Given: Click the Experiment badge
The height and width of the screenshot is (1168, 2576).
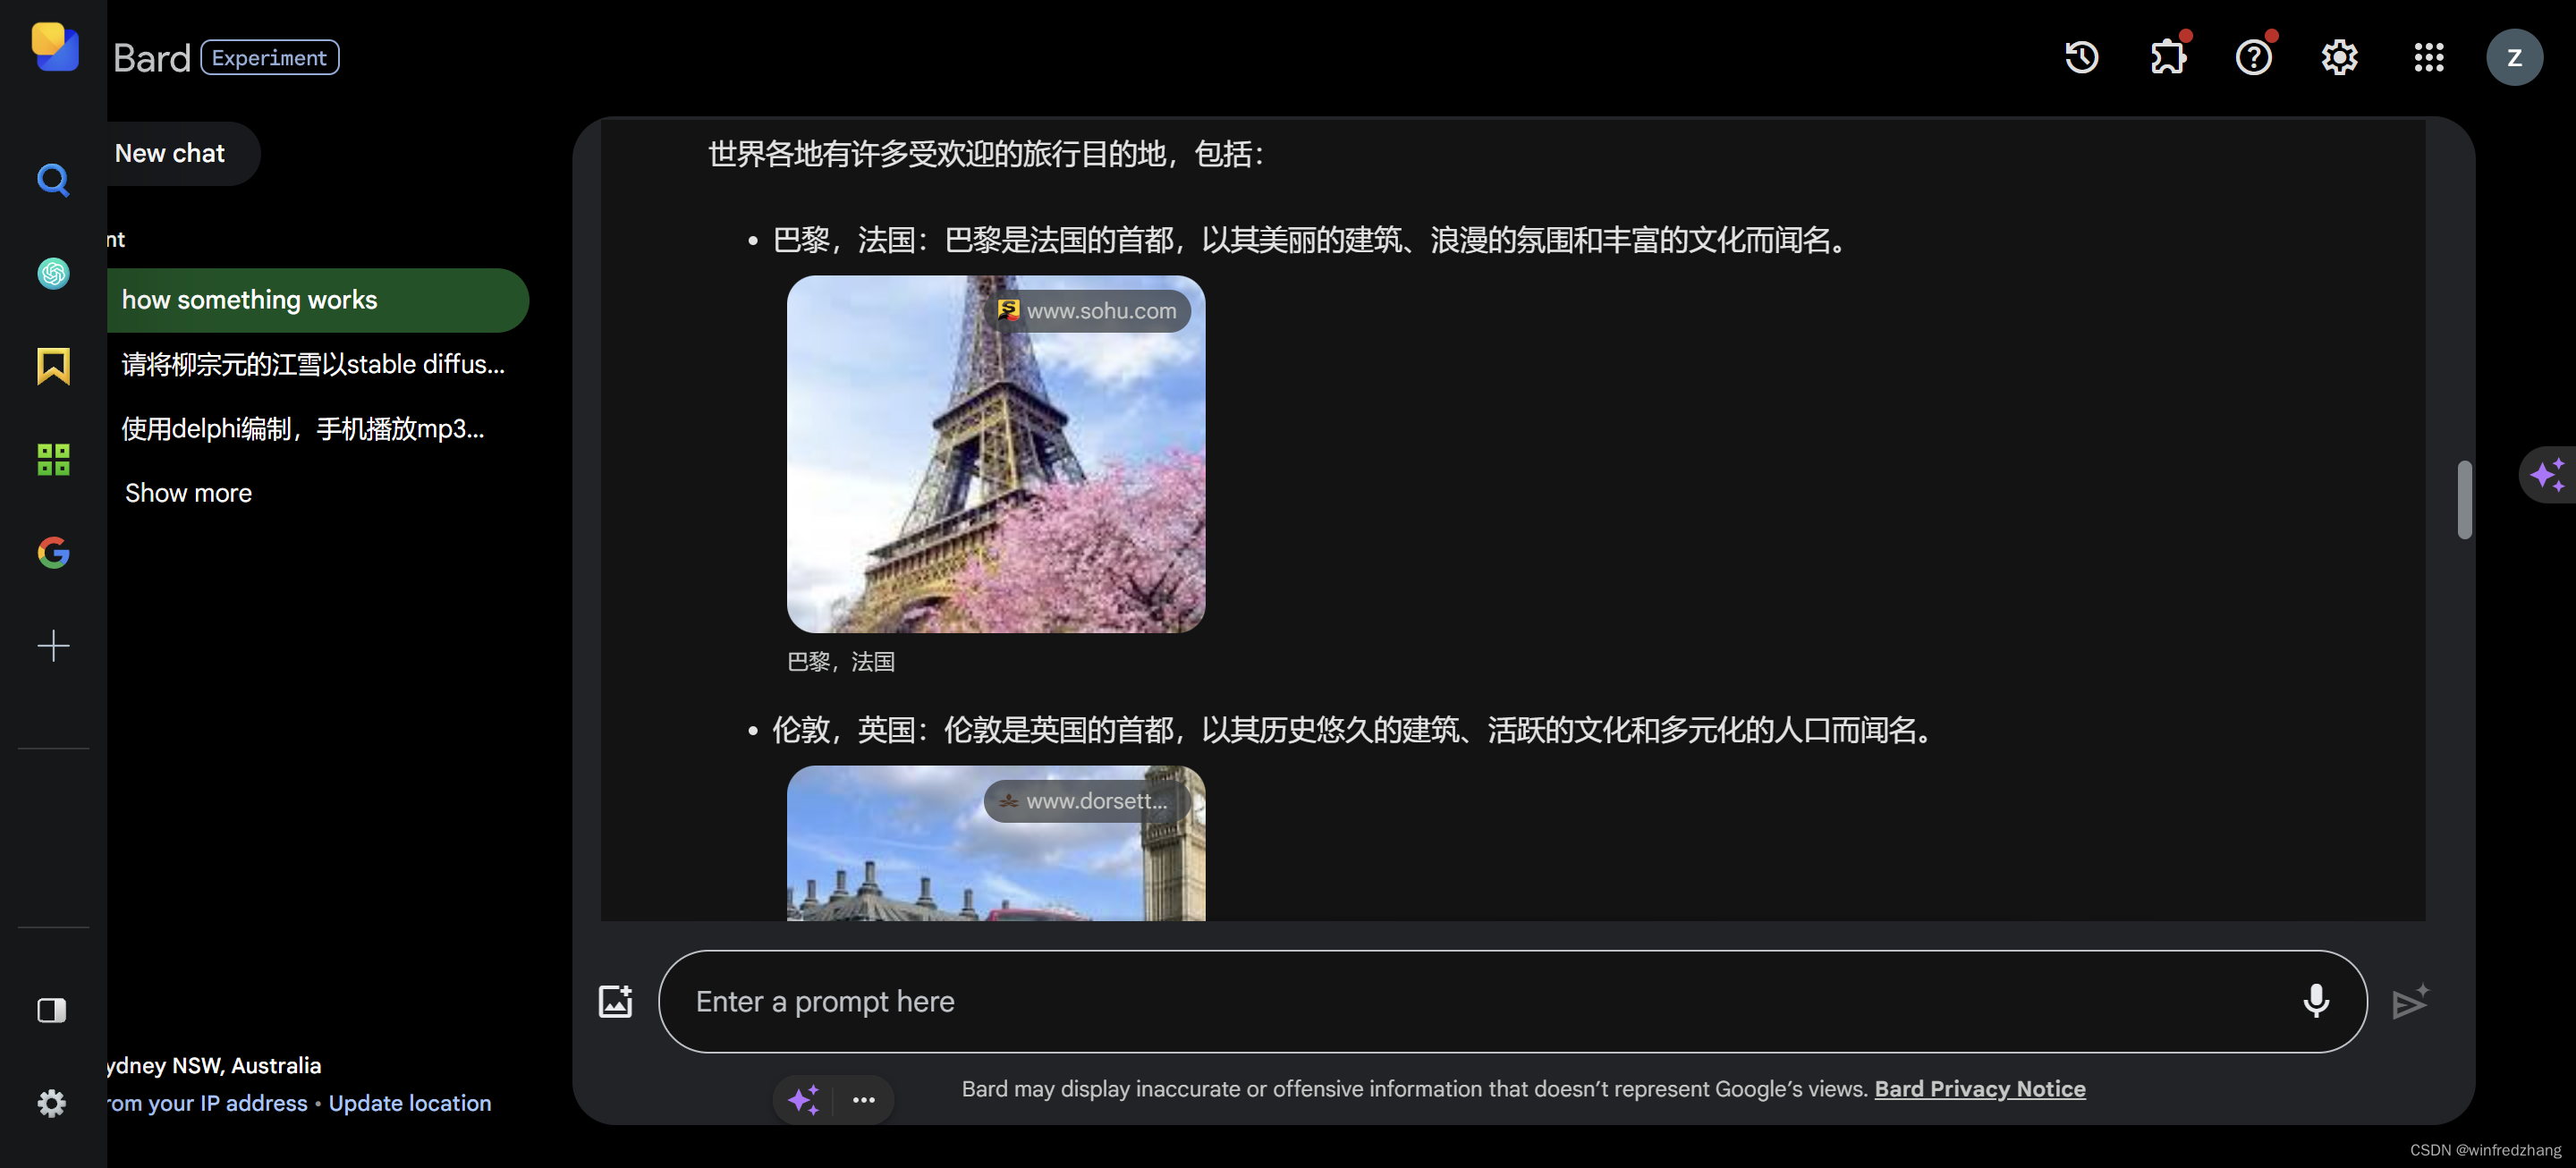Looking at the screenshot, I should point(269,57).
